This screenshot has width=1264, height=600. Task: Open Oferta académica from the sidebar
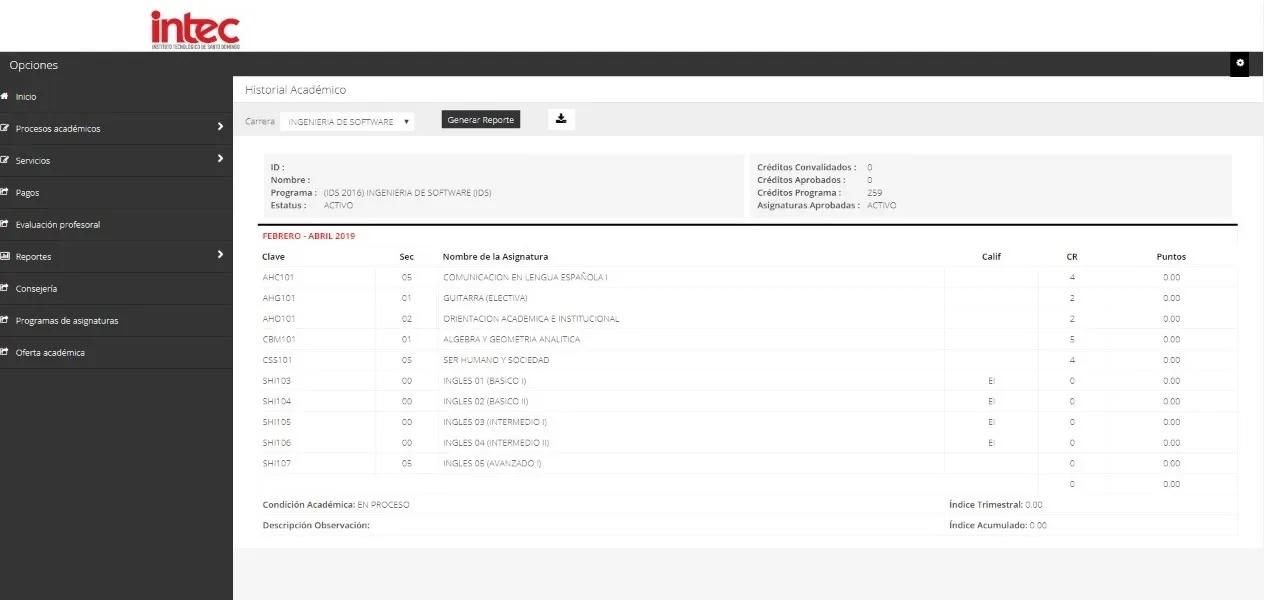(x=48, y=352)
